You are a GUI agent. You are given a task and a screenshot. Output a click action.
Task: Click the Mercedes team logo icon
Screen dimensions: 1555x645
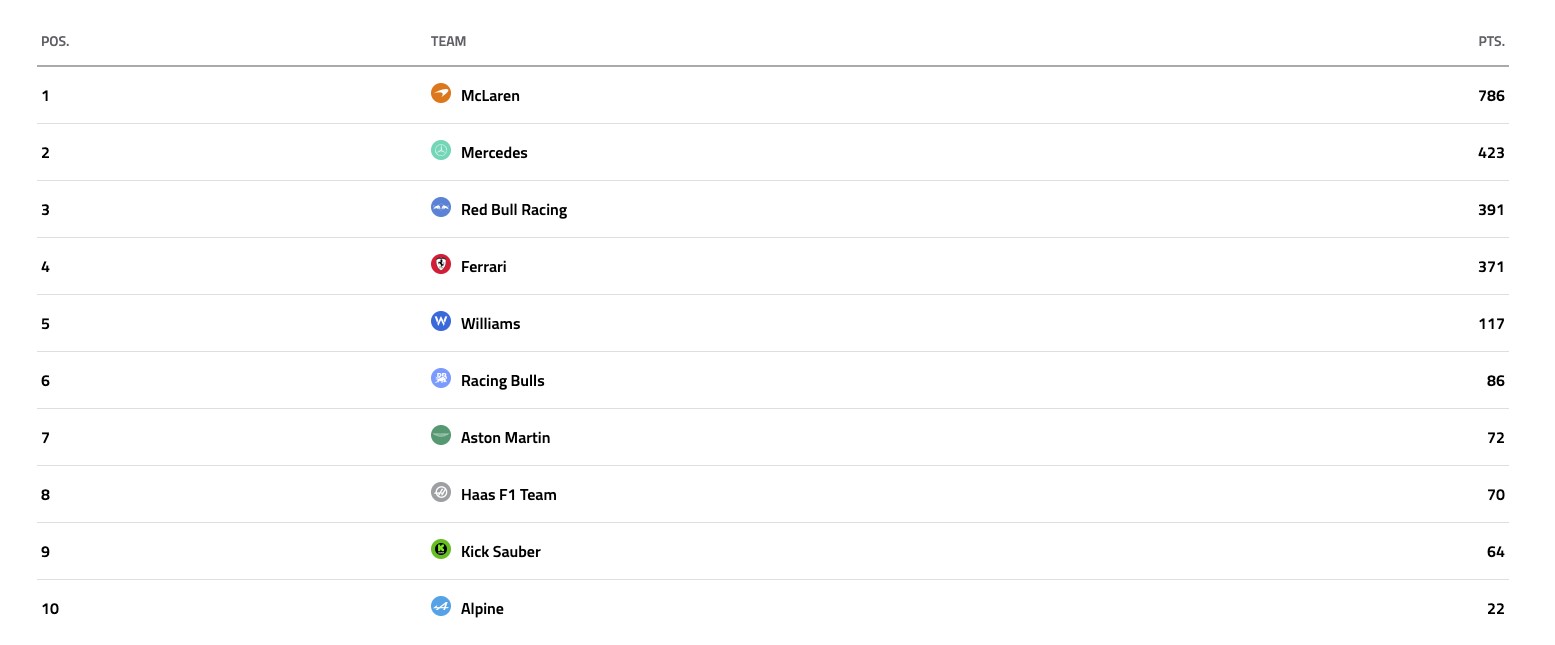(x=441, y=150)
